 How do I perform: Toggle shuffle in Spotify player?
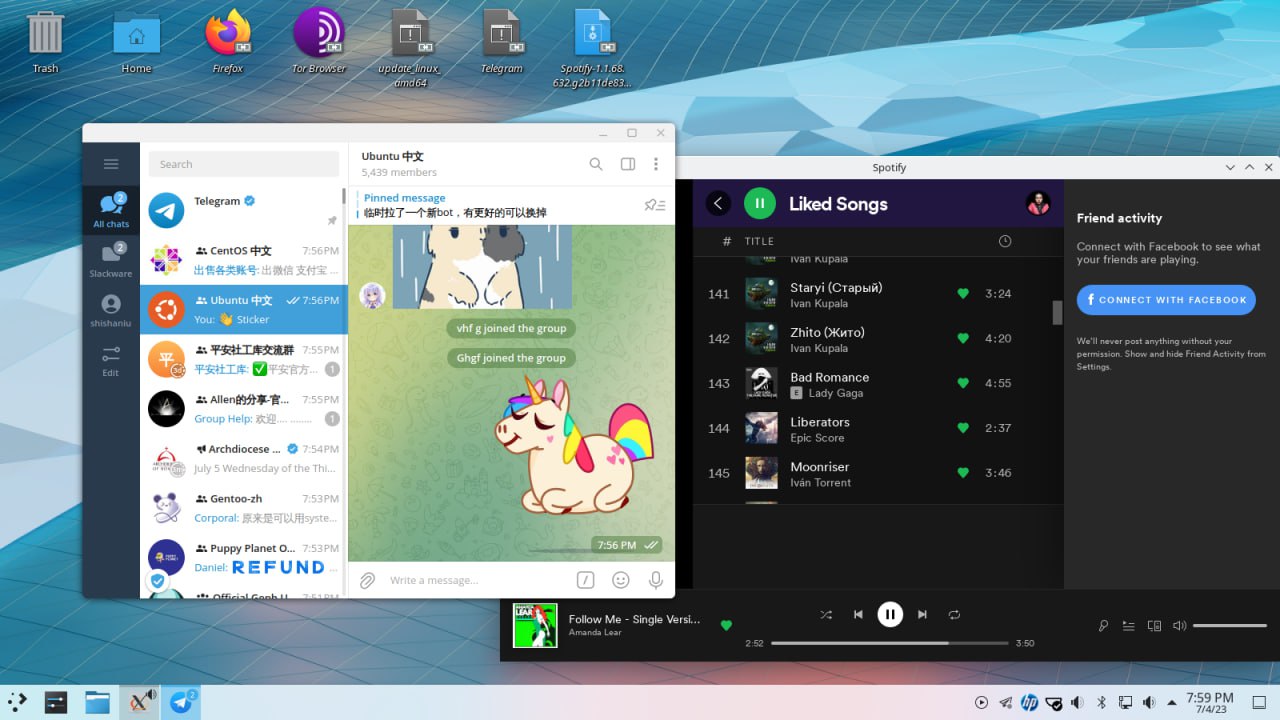(x=826, y=615)
